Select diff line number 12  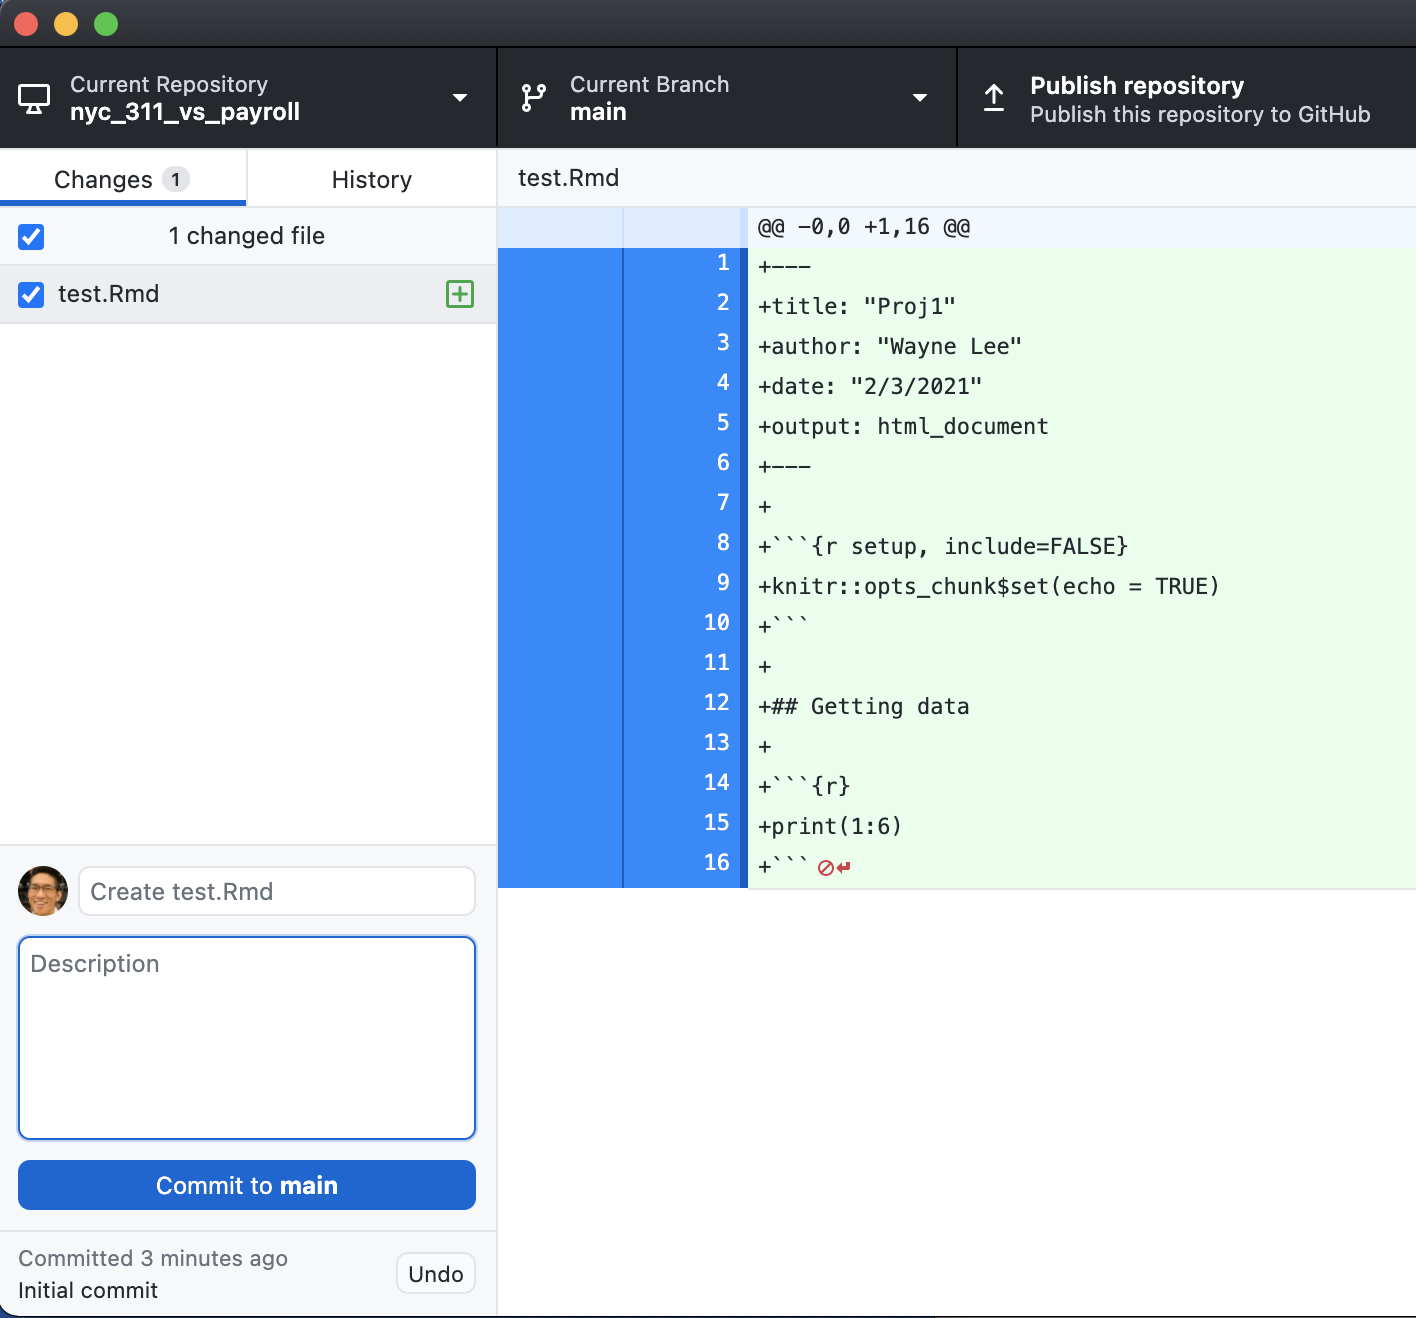[x=717, y=703]
